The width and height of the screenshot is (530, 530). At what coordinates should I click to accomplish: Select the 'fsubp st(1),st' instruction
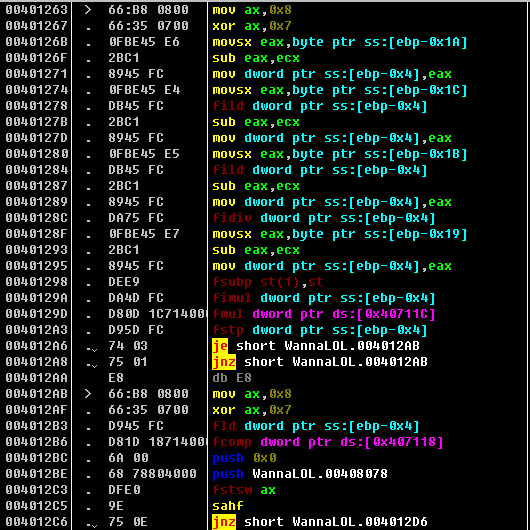point(268,282)
